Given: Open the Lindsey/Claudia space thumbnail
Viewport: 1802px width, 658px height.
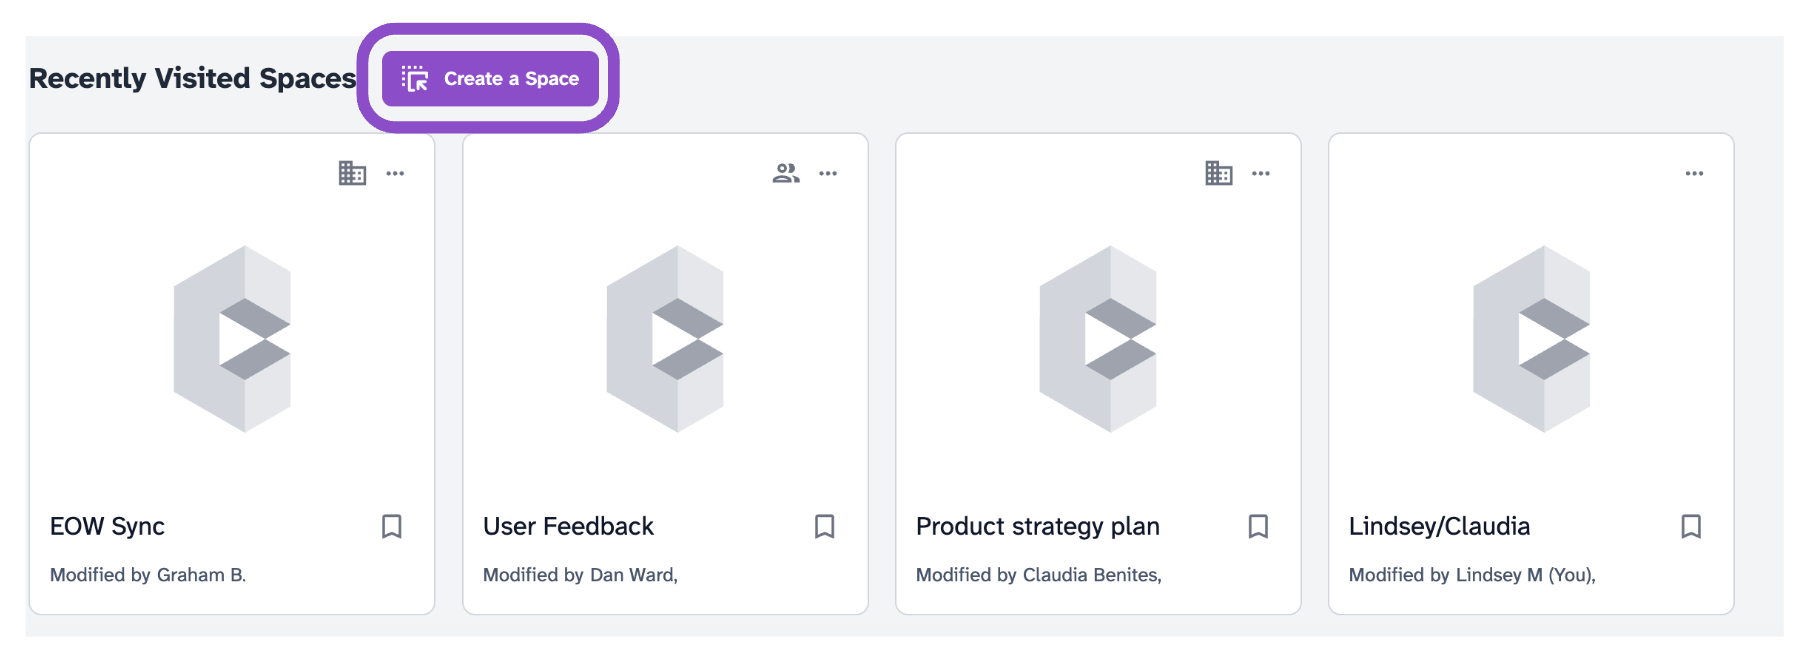Looking at the screenshot, I should 1531,339.
